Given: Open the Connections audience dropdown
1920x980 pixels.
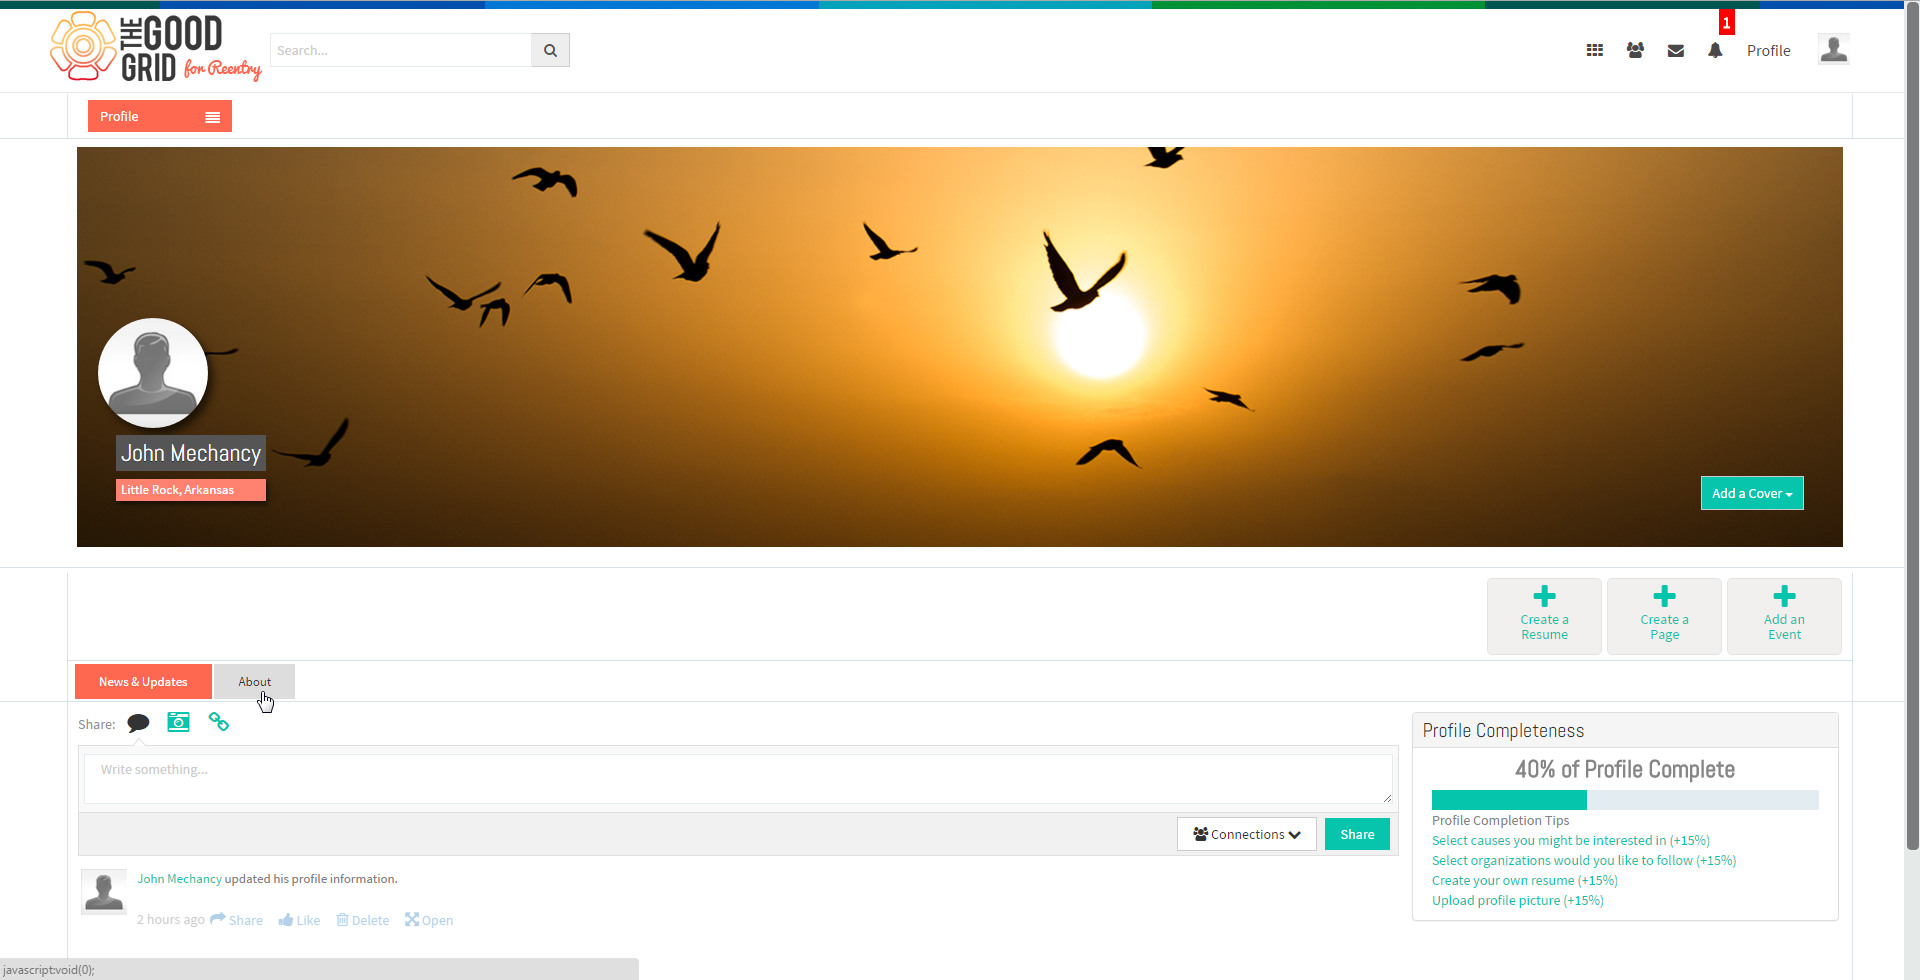Looking at the screenshot, I should [x=1247, y=834].
